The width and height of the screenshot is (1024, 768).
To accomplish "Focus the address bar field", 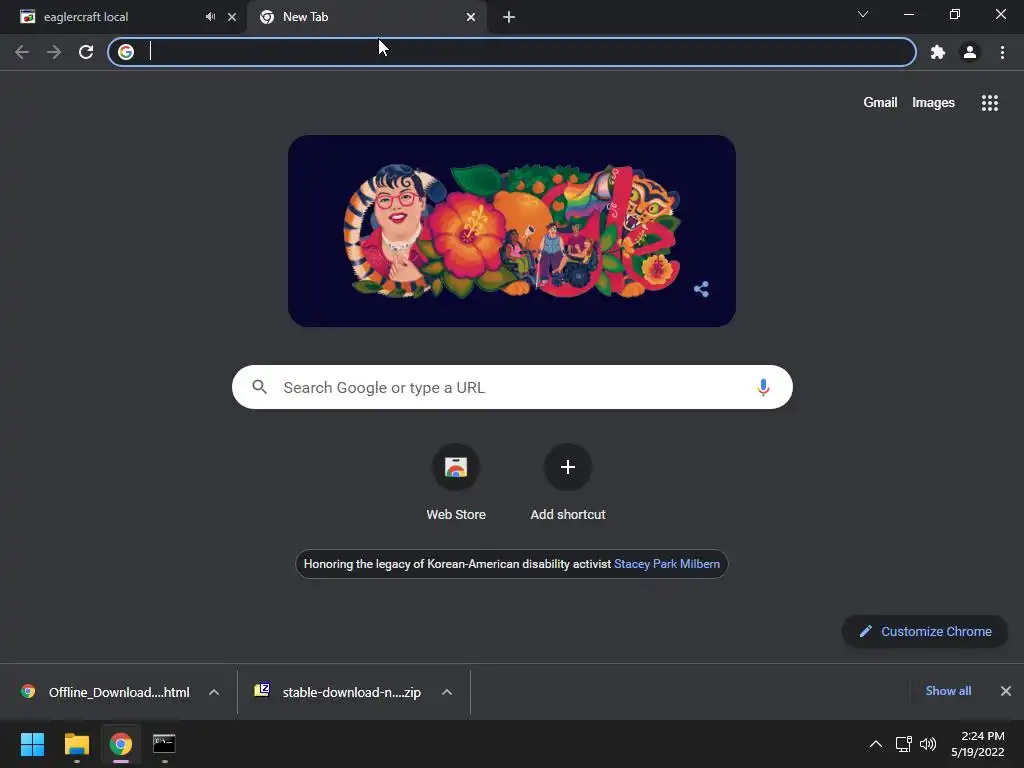I will click(x=512, y=52).
